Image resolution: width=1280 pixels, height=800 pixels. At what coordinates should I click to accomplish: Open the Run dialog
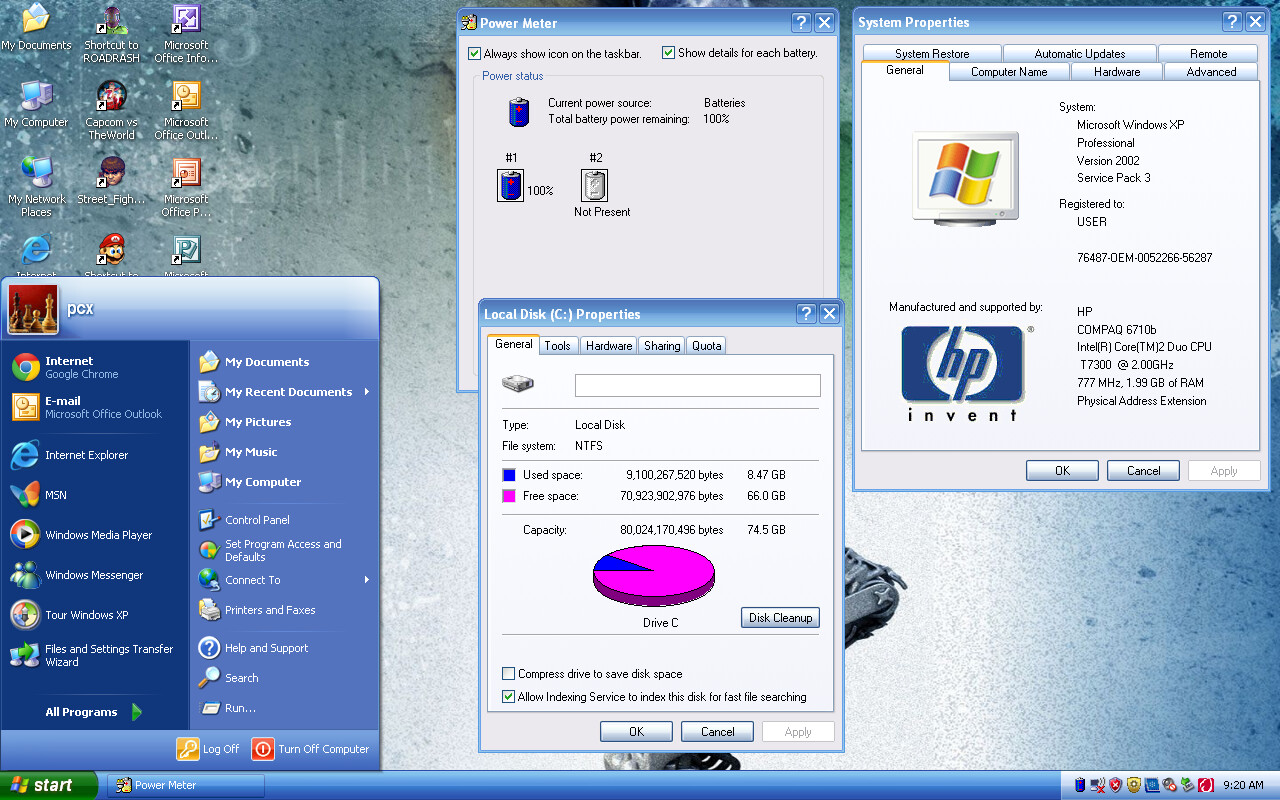pyautogui.click(x=285, y=708)
